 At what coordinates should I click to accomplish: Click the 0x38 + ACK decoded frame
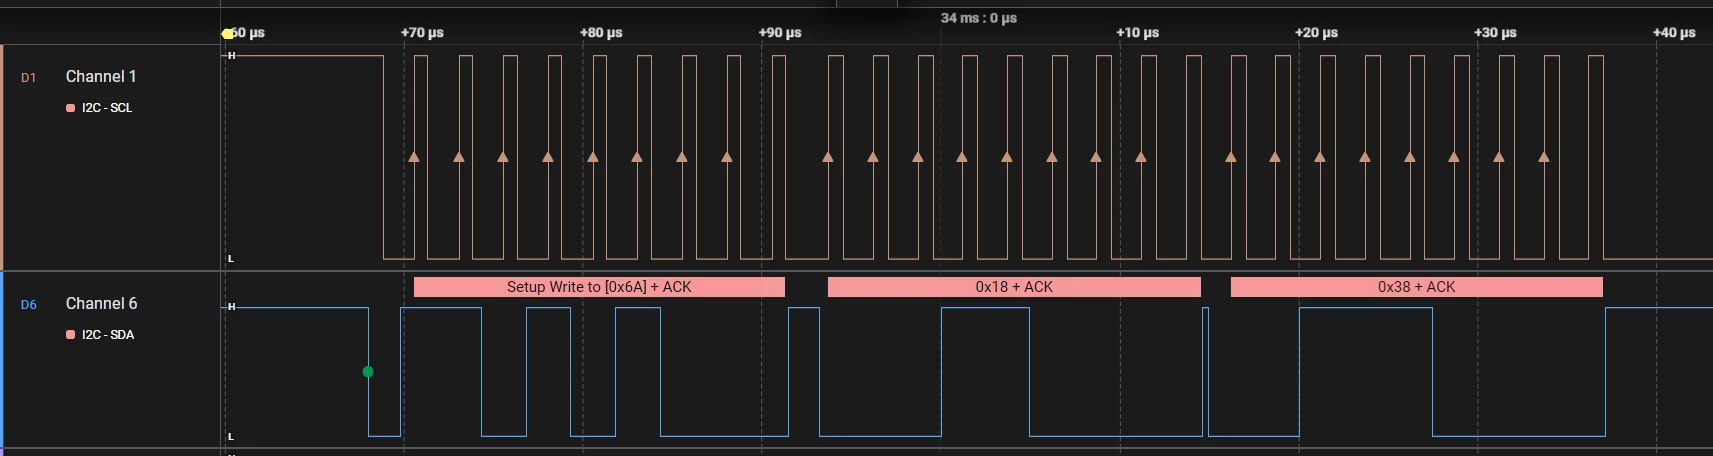(x=1416, y=287)
